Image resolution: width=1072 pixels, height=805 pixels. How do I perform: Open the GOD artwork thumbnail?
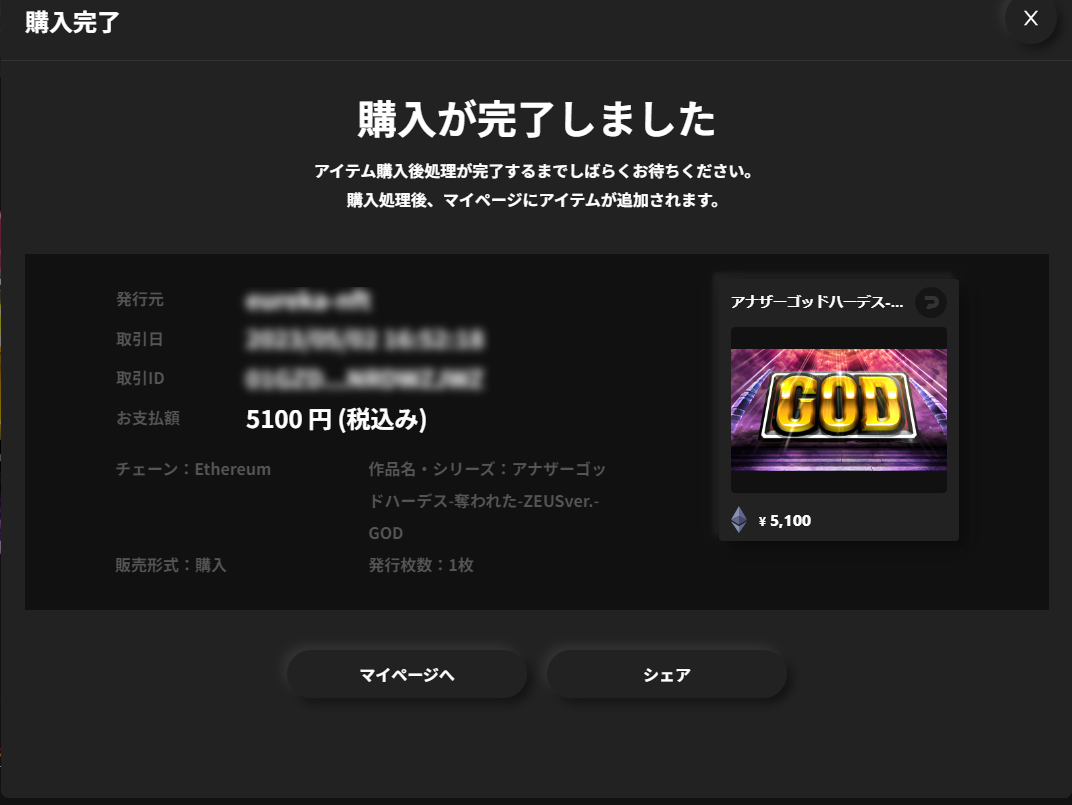839,410
